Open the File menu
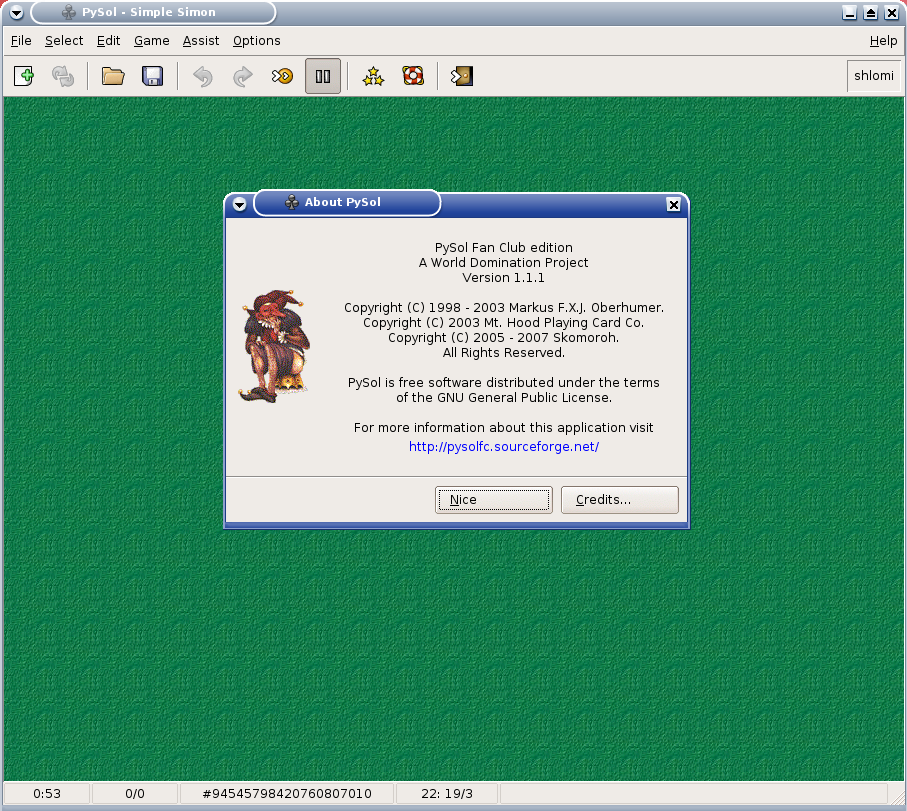The image size is (907, 811). click(21, 40)
